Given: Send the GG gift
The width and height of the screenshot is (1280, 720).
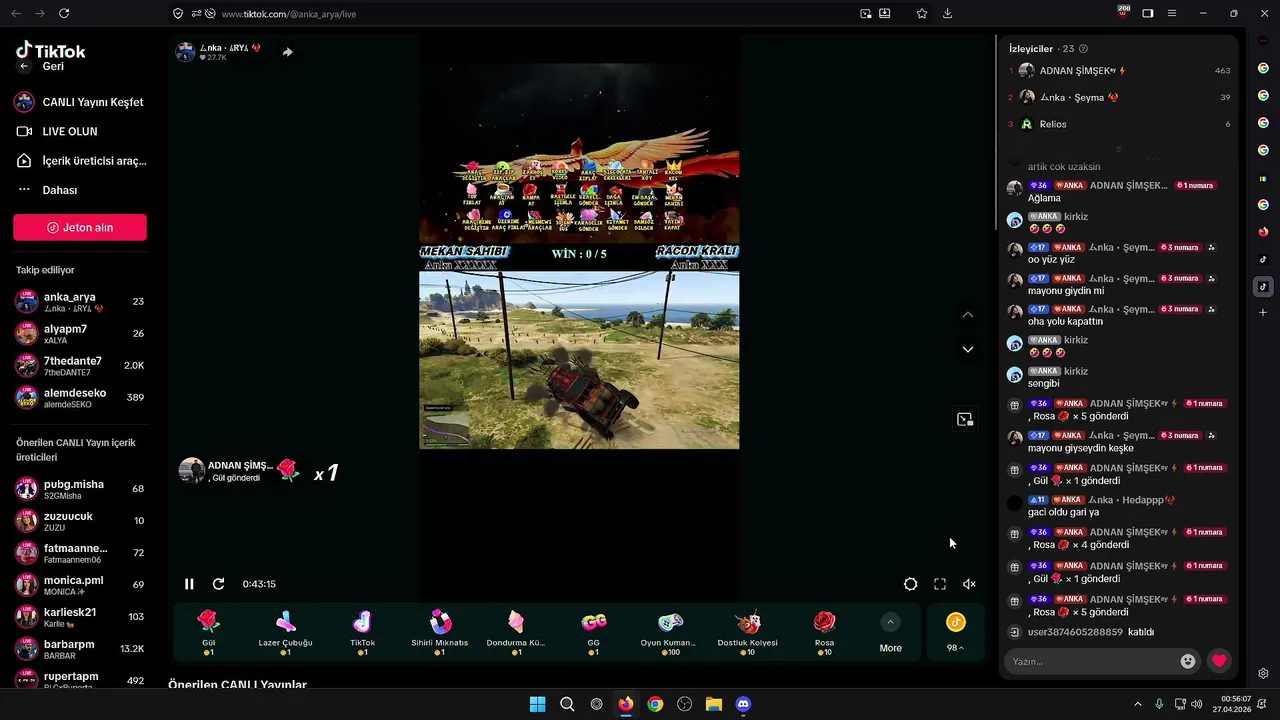Looking at the screenshot, I should point(593,632).
